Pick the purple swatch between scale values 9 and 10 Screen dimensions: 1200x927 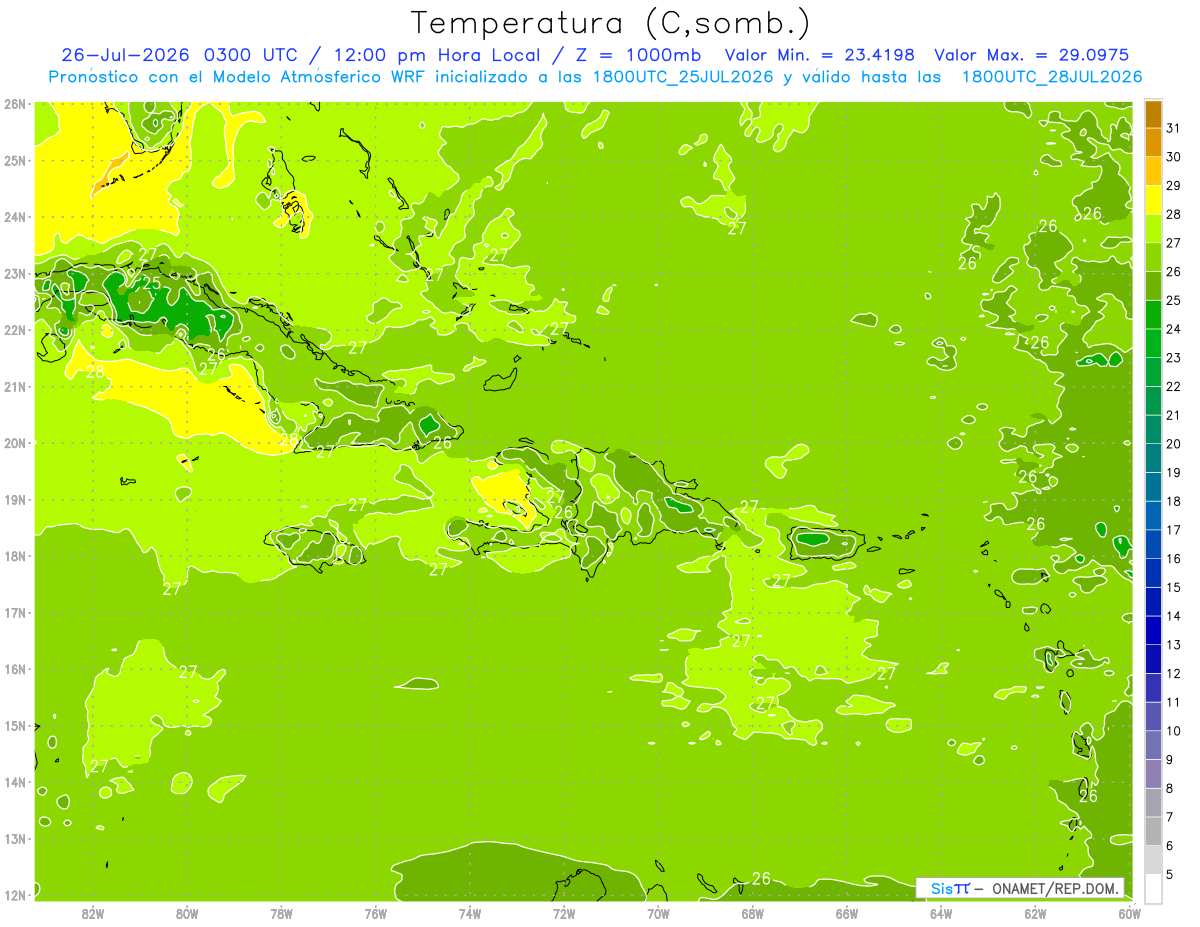point(1153,745)
